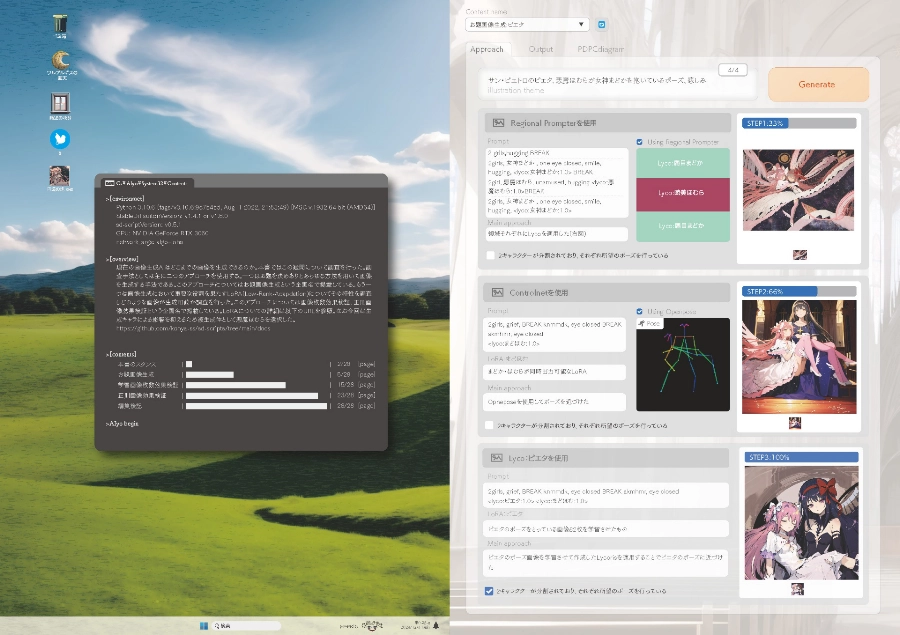This screenshot has height=635, width=900.
Task: Select the small gallery thumbnail under STEP1 image
Action: (800, 255)
